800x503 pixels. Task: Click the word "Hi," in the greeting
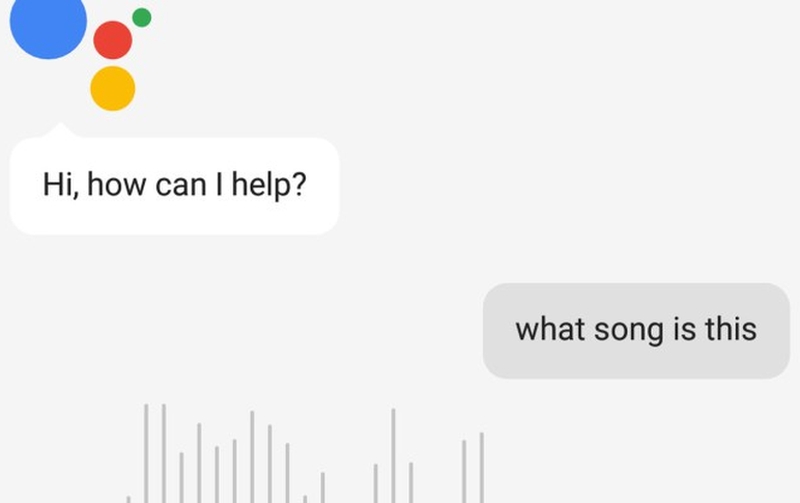point(58,186)
